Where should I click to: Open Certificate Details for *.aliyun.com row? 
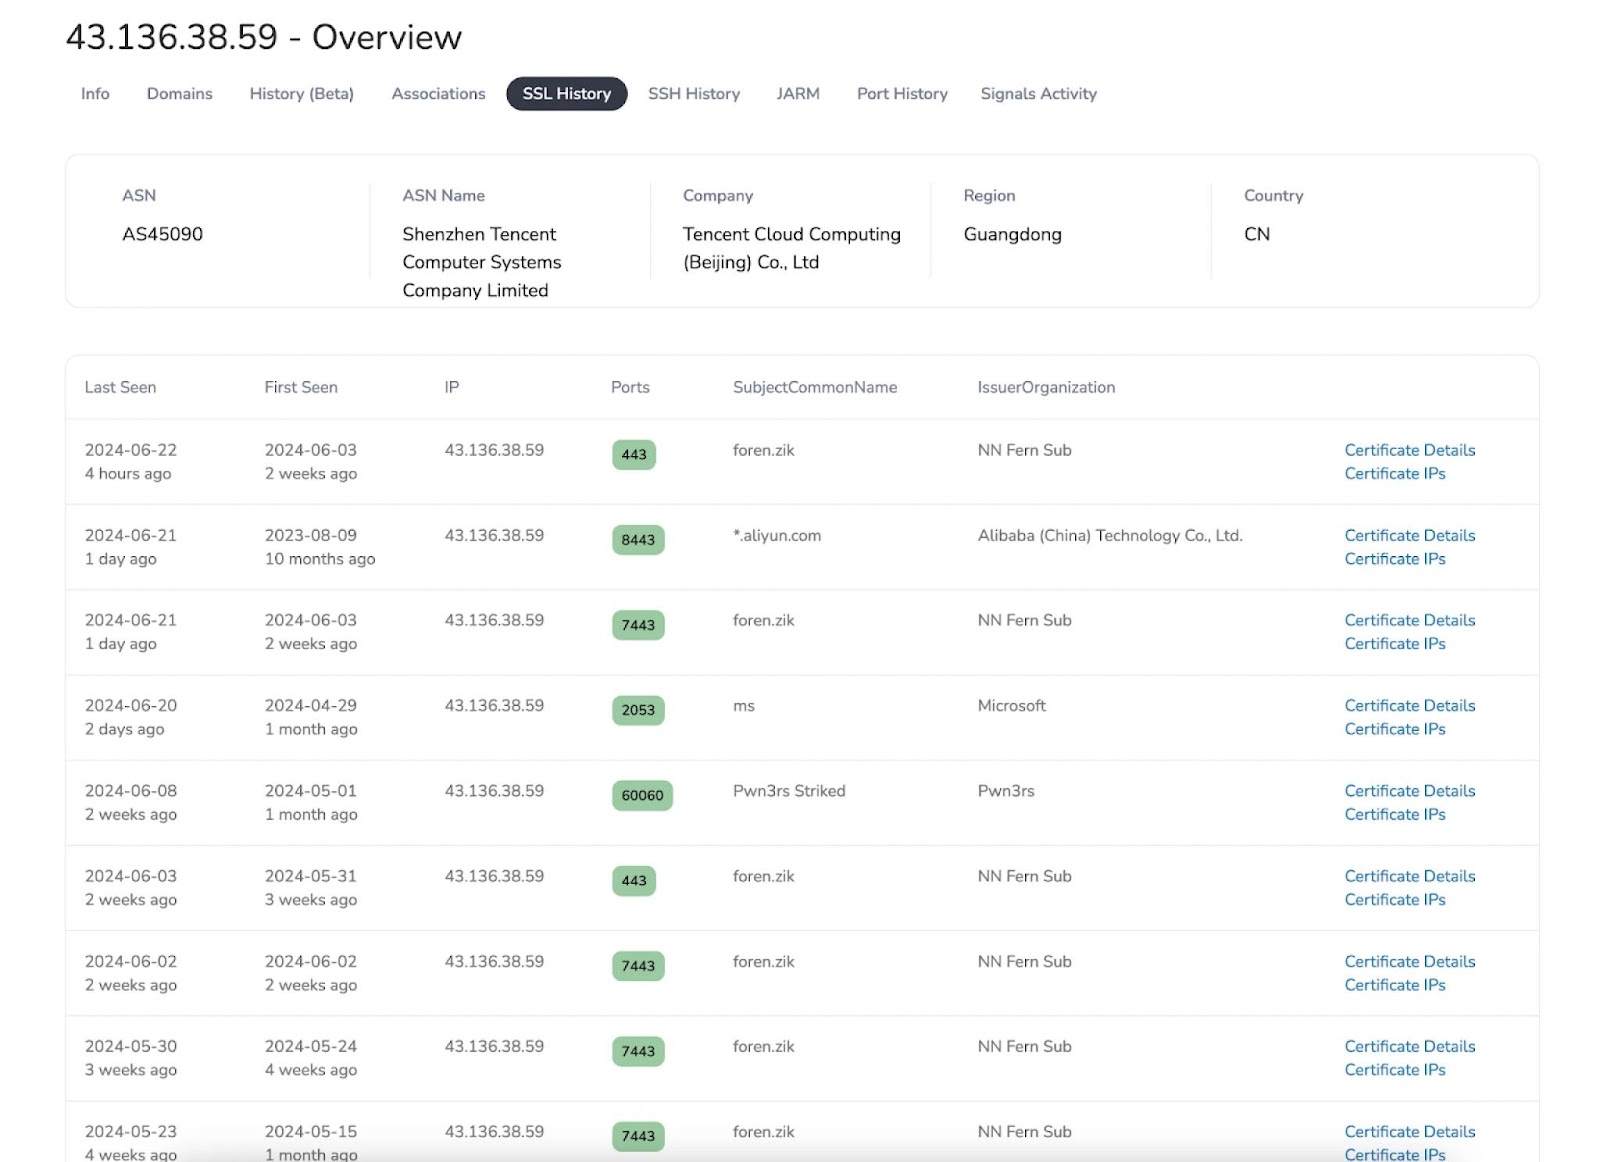pos(1410,535)
